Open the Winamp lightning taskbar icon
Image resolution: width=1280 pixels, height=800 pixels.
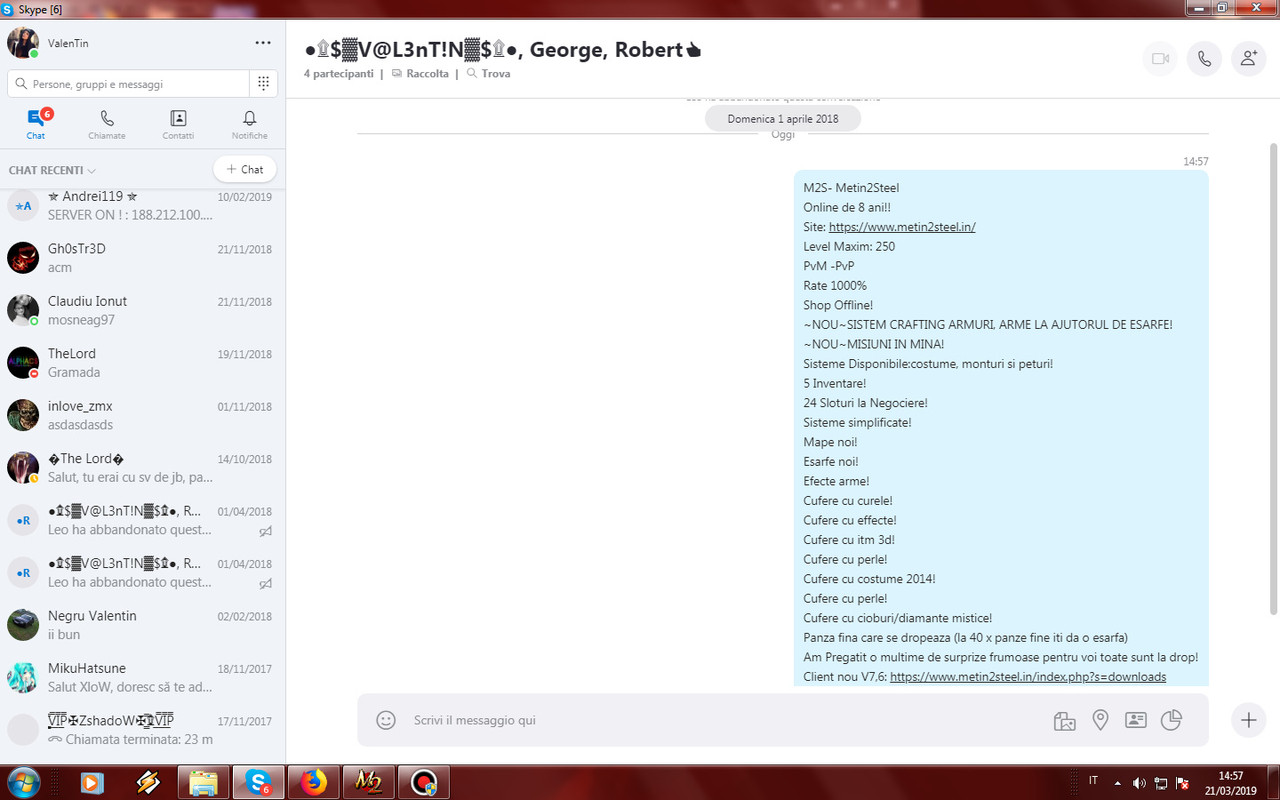click(x=148, y=782)
